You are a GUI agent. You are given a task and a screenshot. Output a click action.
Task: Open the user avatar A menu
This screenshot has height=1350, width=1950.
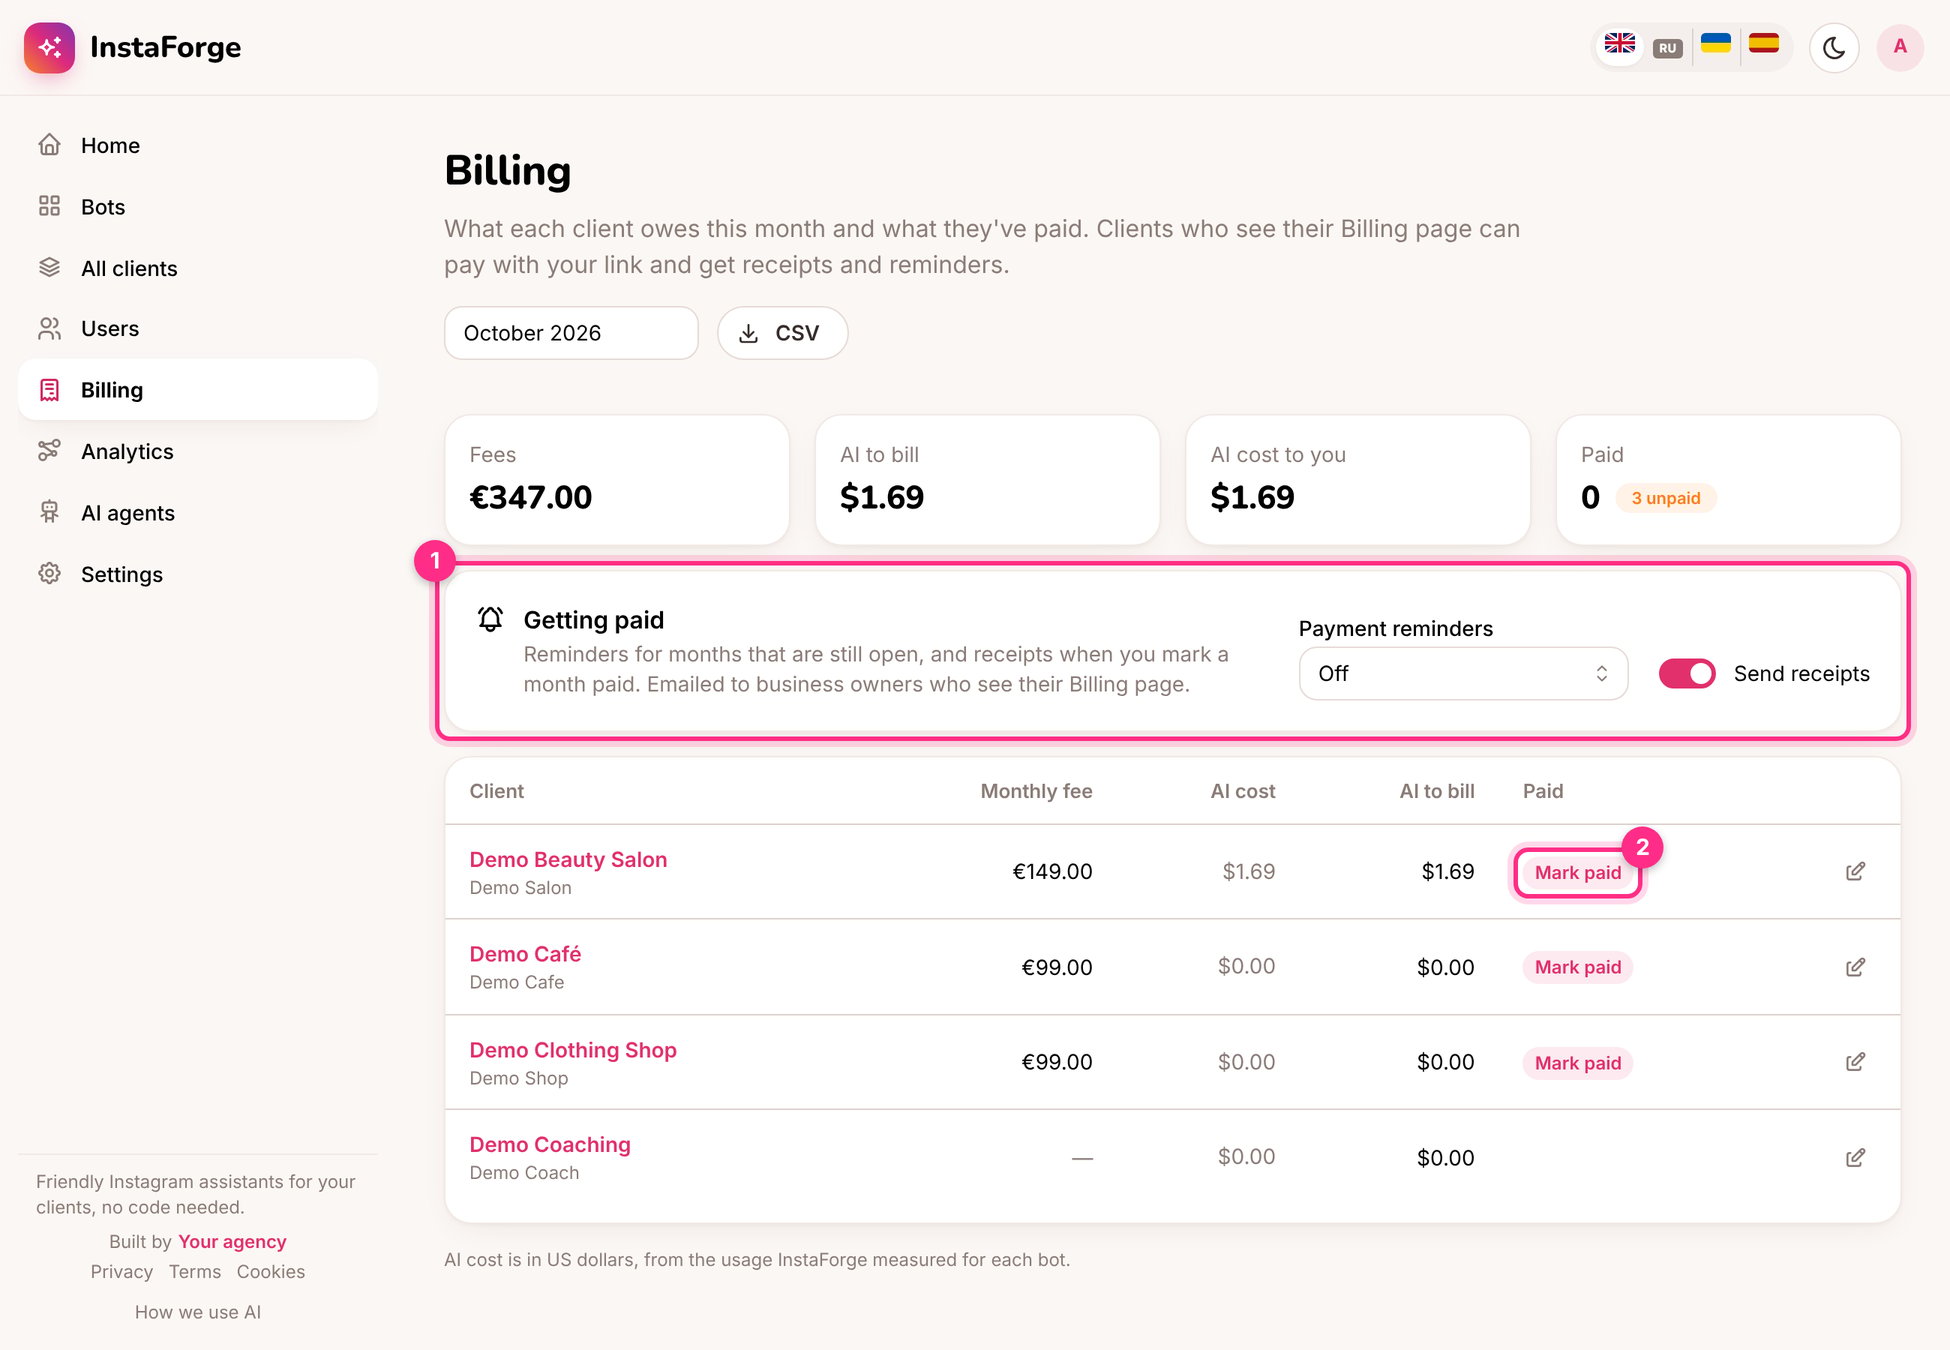[1899, 47]
